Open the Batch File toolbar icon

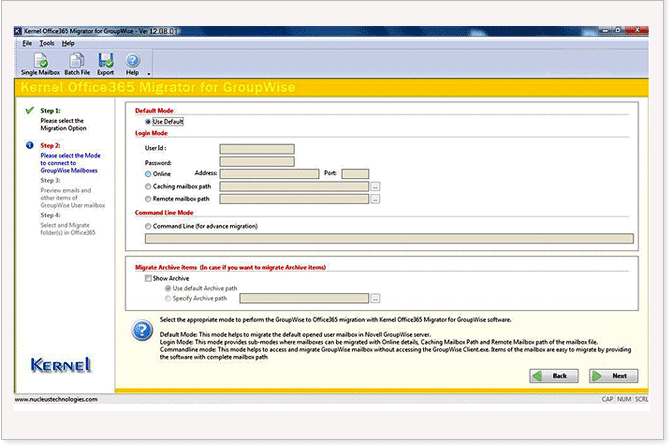pyautogui.click(x=77, y=64)
